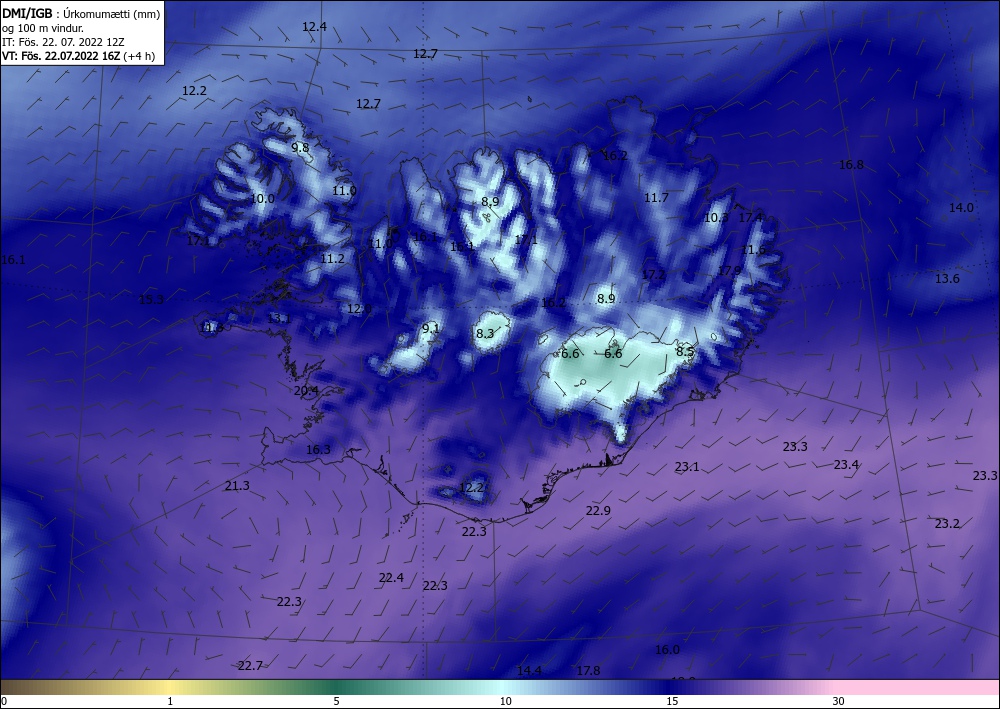Click the value 16.0 on the map
The width and height of the screenshot is (1000, 709).
[667, 650]
